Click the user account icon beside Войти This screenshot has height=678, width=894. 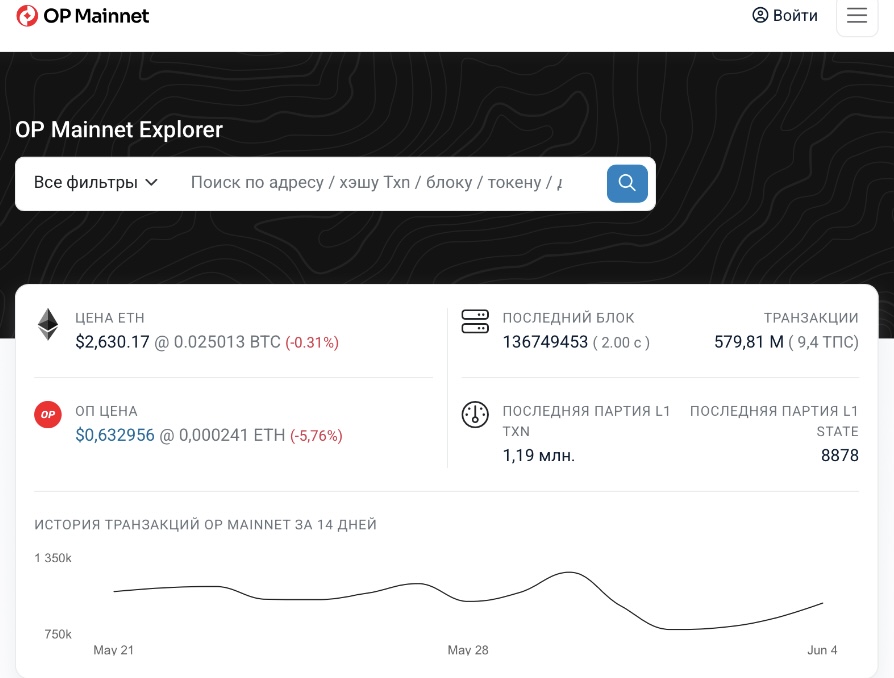(x=760, y=15)
